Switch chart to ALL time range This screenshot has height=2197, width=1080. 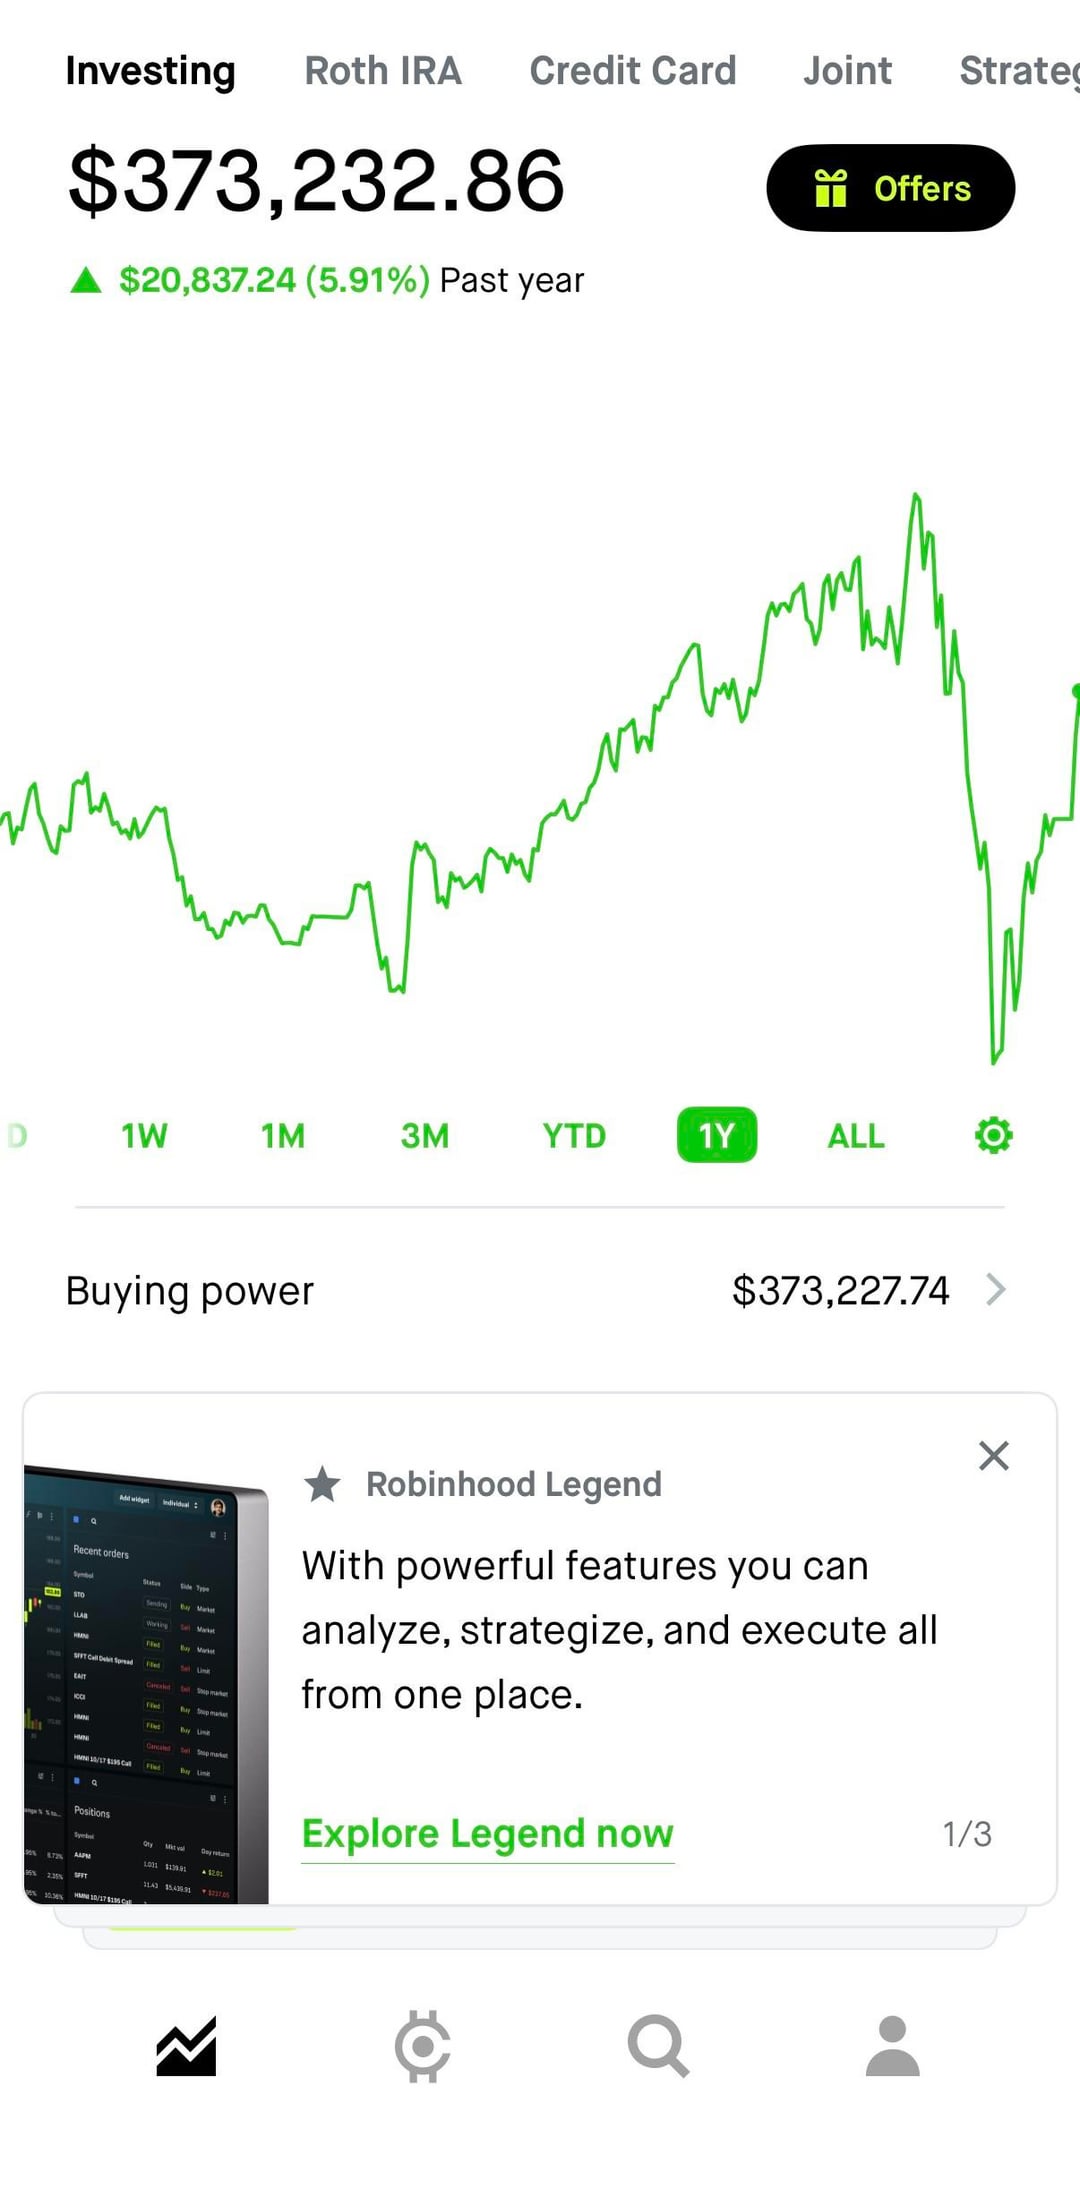click(856, 1136)
